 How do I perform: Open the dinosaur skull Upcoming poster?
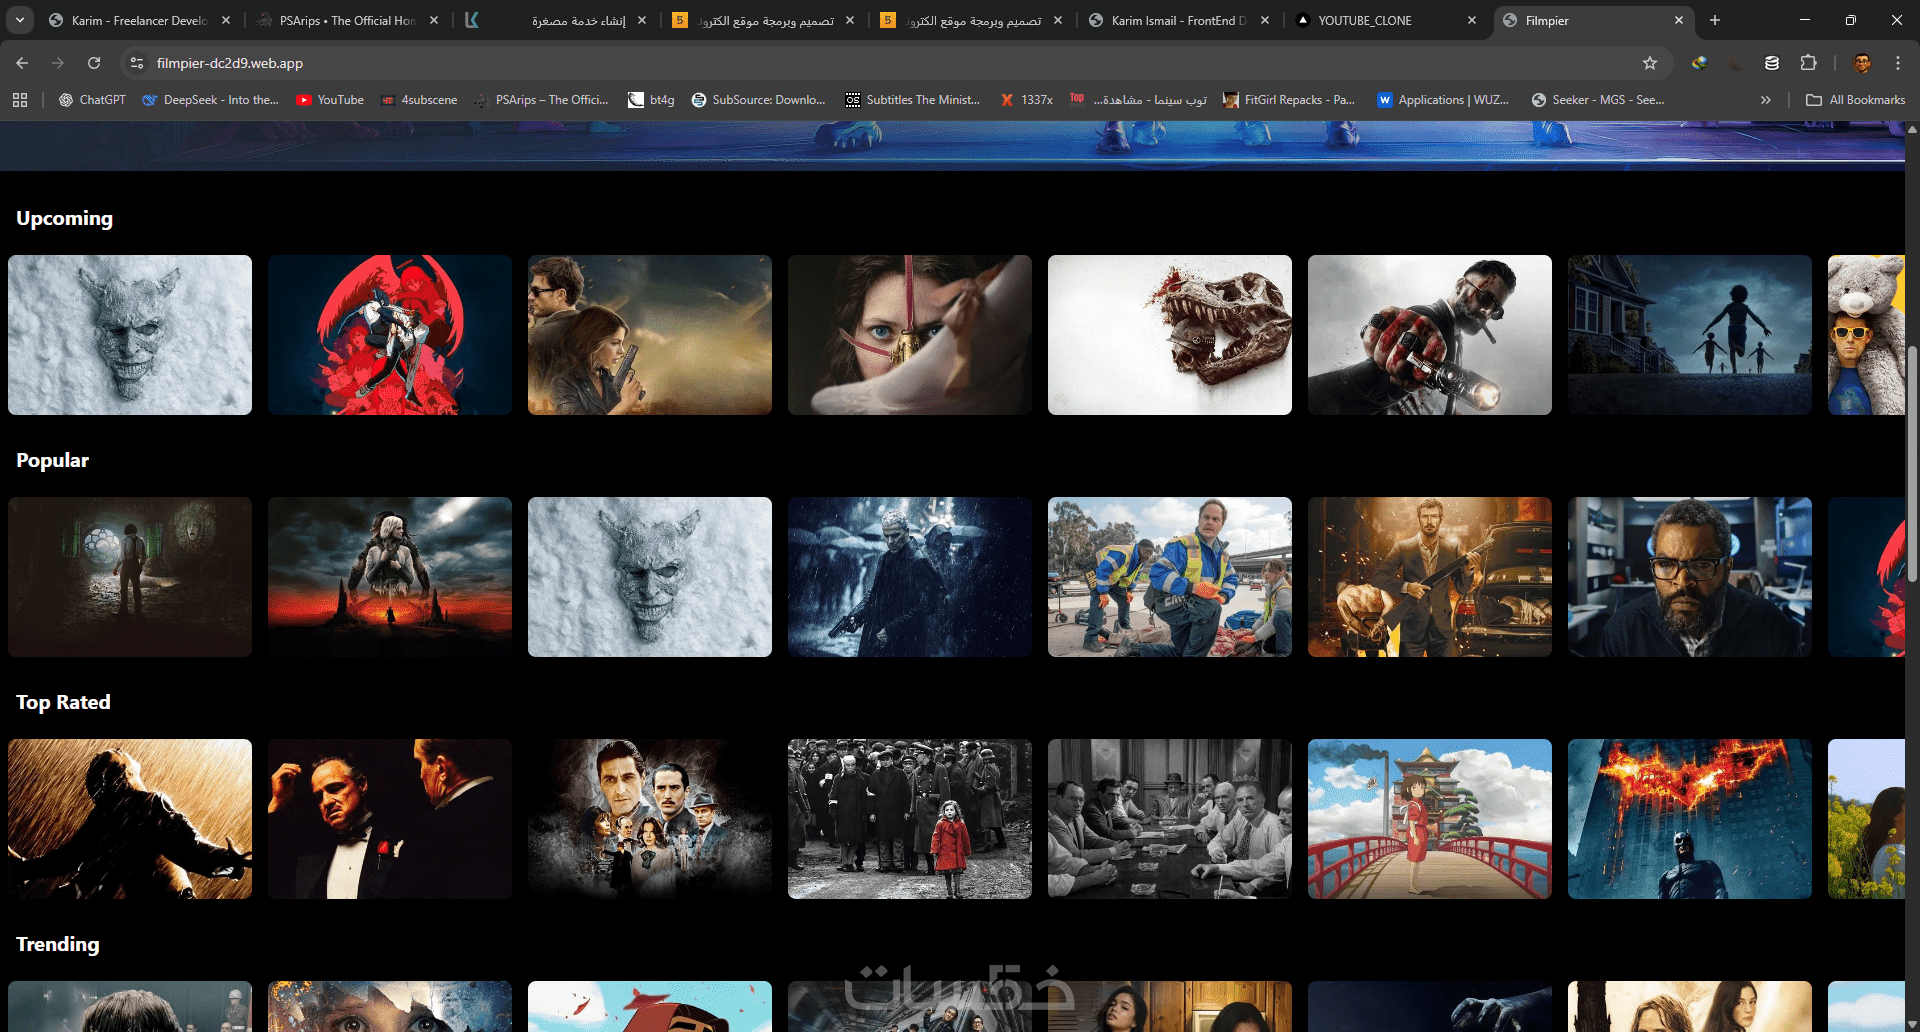coord(1170,335)
